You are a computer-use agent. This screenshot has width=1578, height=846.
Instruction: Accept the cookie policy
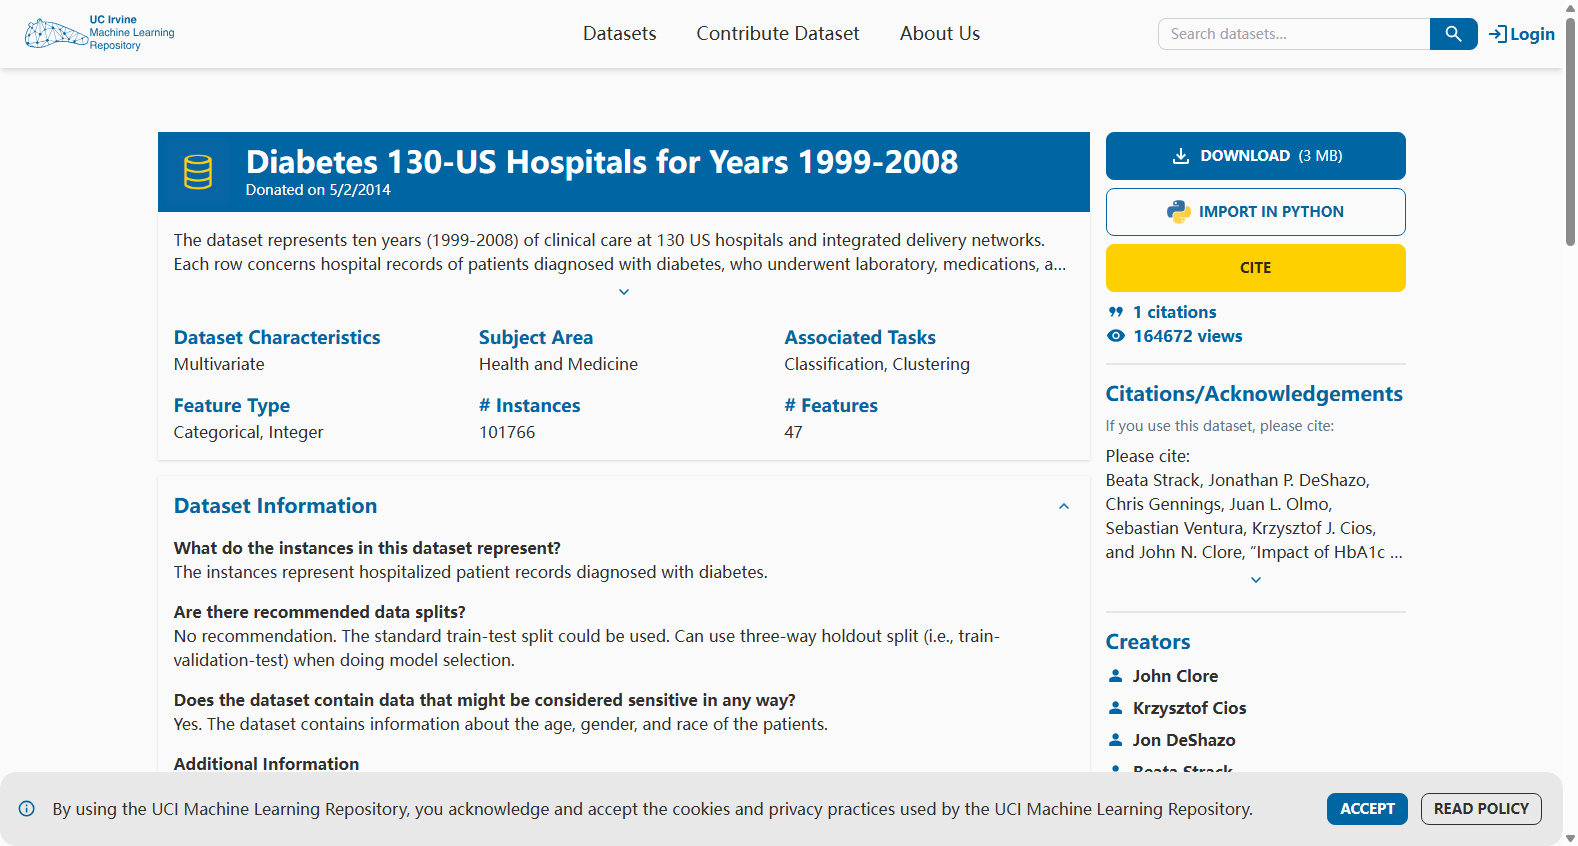[1367, 809]
